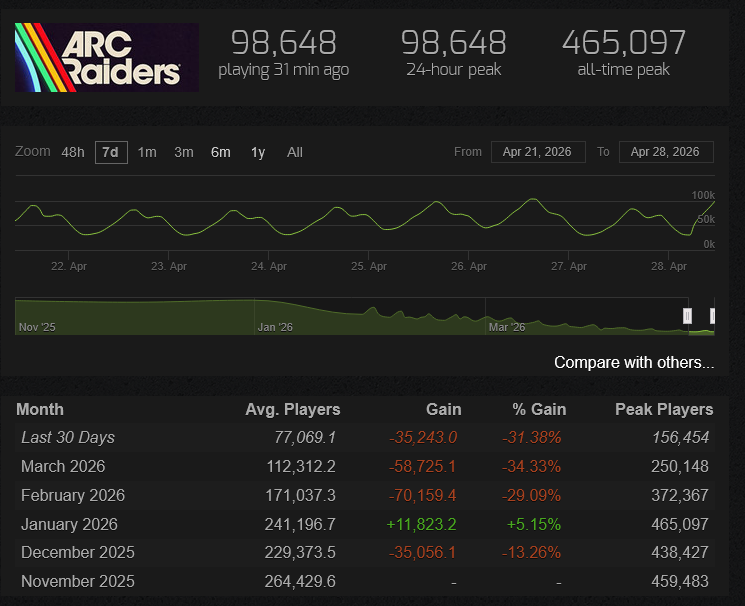Screen dimensions: 745x606
Task: Choose the 6m zoom option
Action: (220, 152)
